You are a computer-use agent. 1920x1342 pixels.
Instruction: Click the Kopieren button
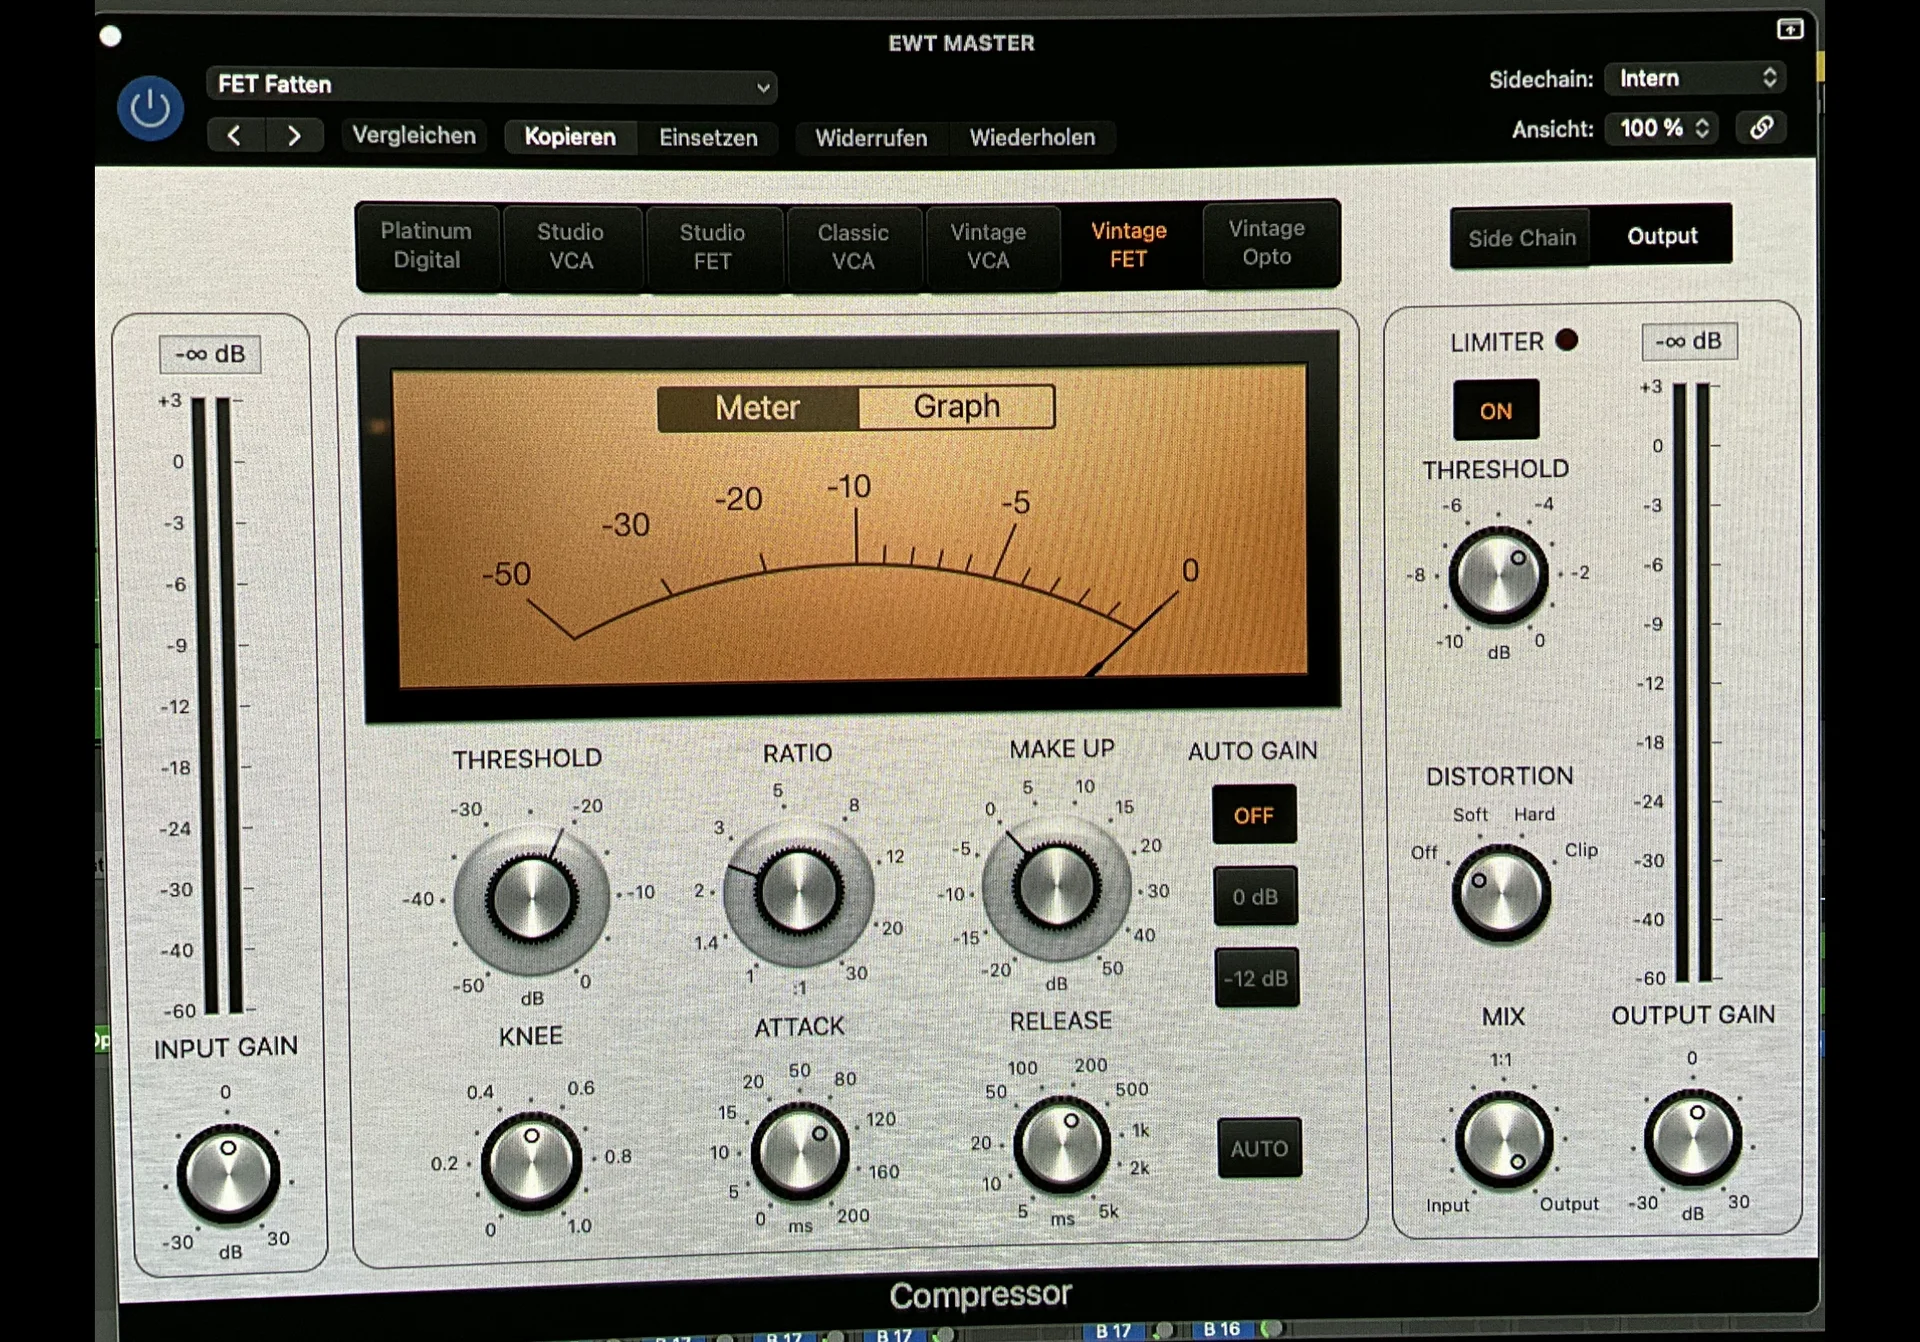570,137
